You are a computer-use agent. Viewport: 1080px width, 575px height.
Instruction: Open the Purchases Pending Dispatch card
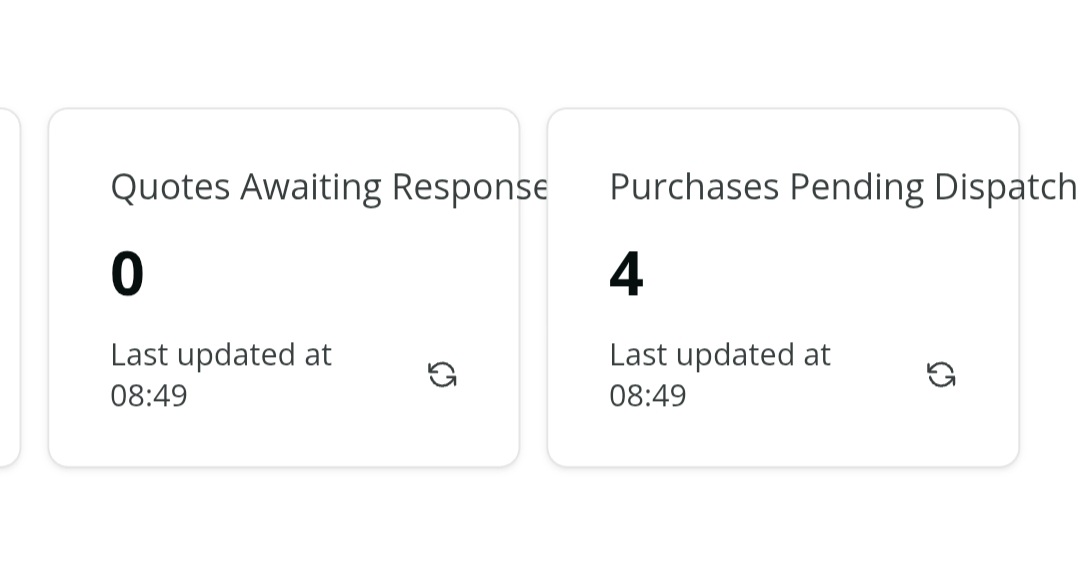tap(782, 440)
